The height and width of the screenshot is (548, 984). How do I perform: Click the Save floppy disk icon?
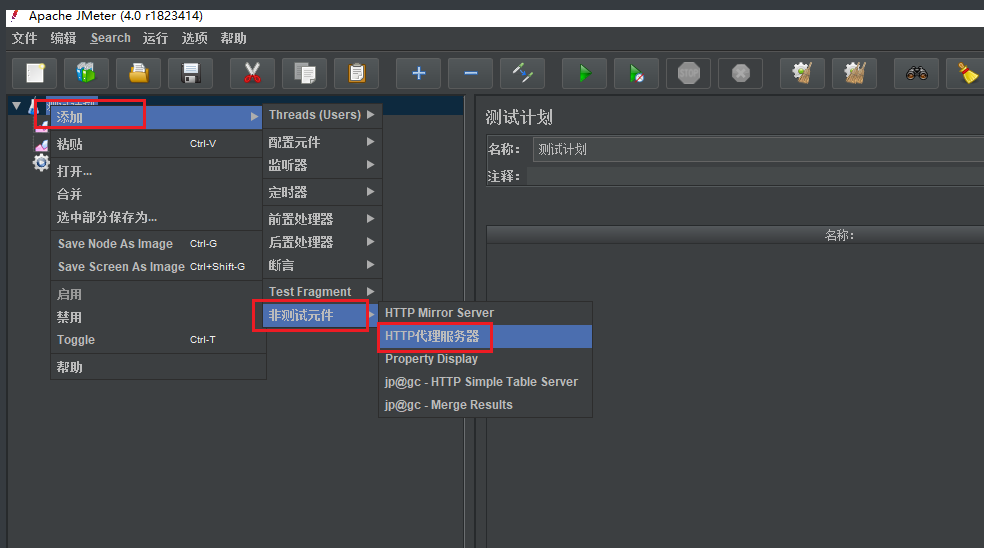coord(191,73)
